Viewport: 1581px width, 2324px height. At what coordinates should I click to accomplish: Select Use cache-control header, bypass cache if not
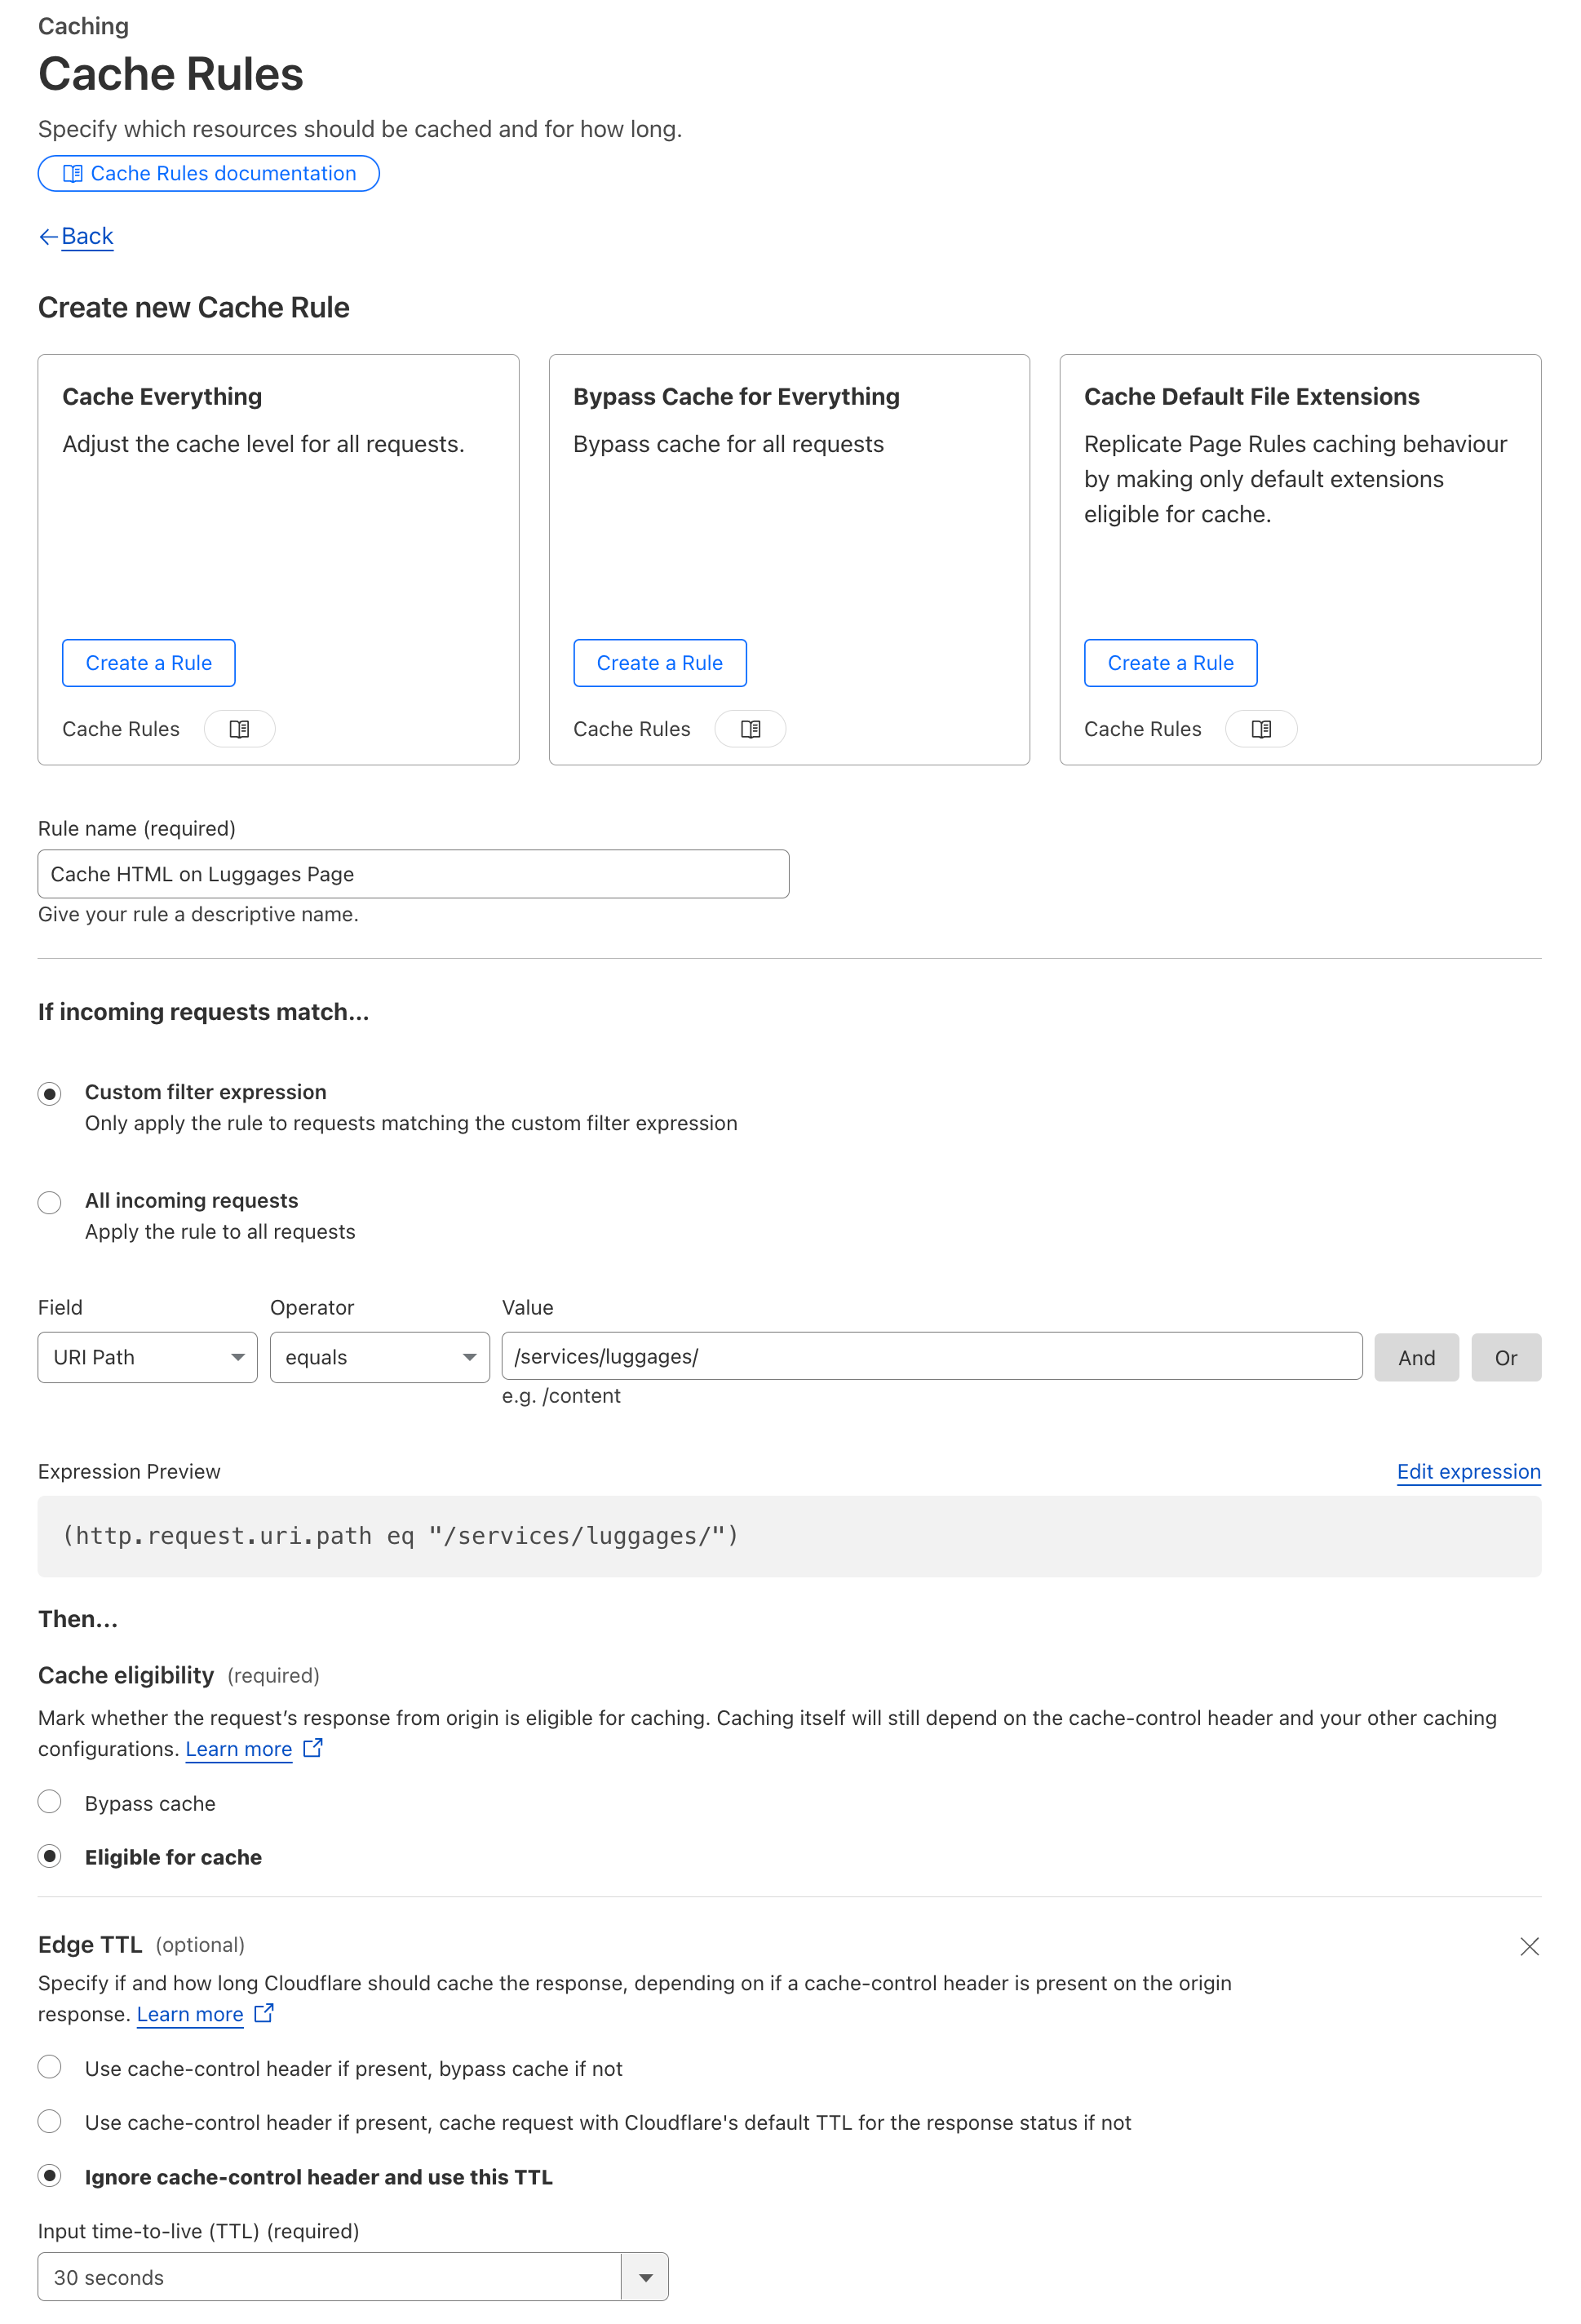click(50, 2067)
